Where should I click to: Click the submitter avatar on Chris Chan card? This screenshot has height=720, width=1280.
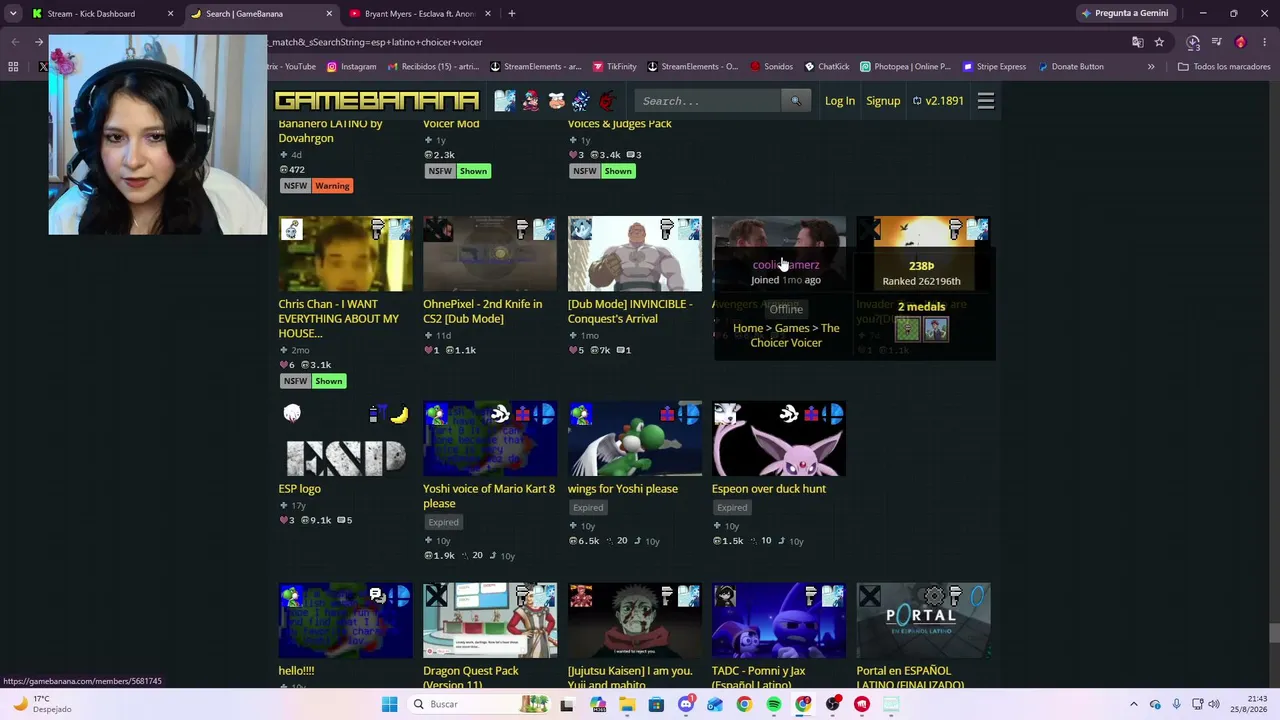pyautogui.click(x=291, y=231)
